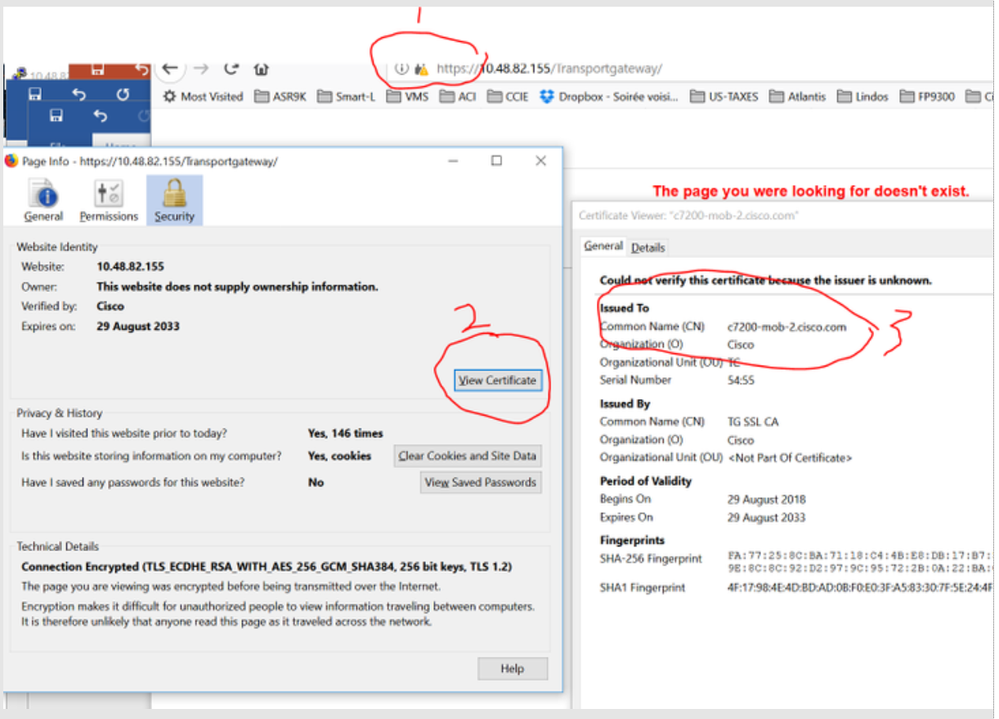Go back with the browser back arrow

pyautogui.click(x=170, y=69)
